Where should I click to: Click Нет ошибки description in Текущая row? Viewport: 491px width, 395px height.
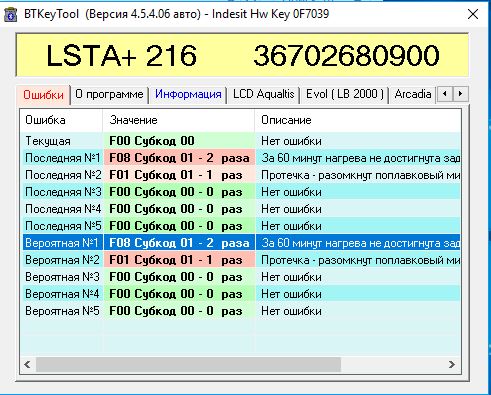(291, 141)
